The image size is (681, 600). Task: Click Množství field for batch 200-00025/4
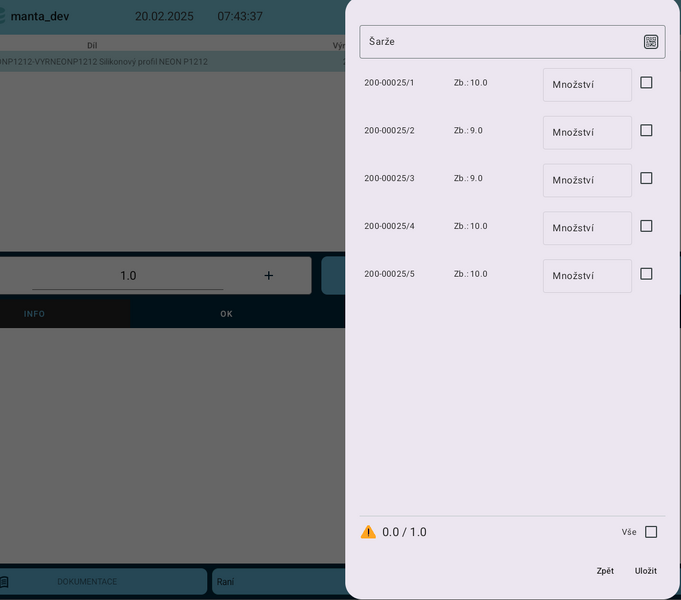587,228
